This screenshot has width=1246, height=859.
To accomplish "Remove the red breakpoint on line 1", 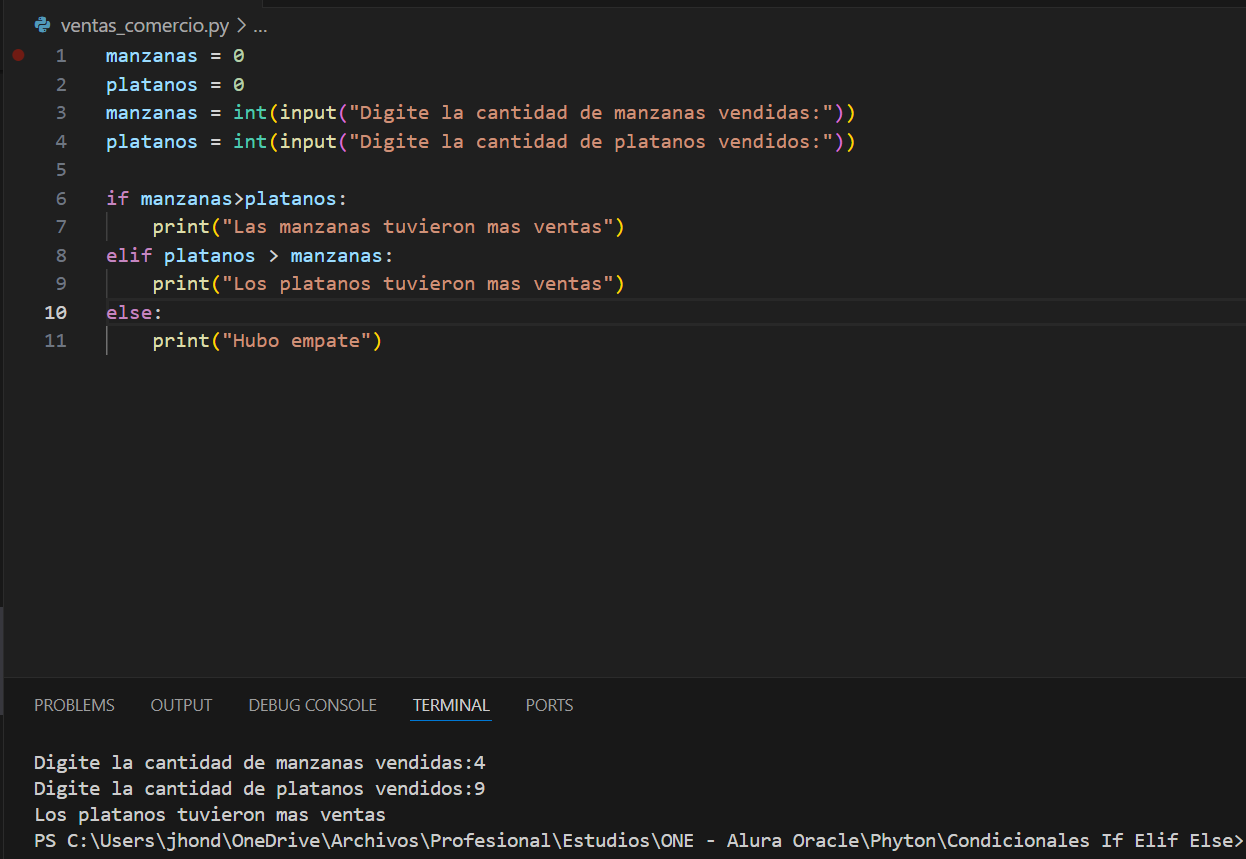I will (18, 56).
